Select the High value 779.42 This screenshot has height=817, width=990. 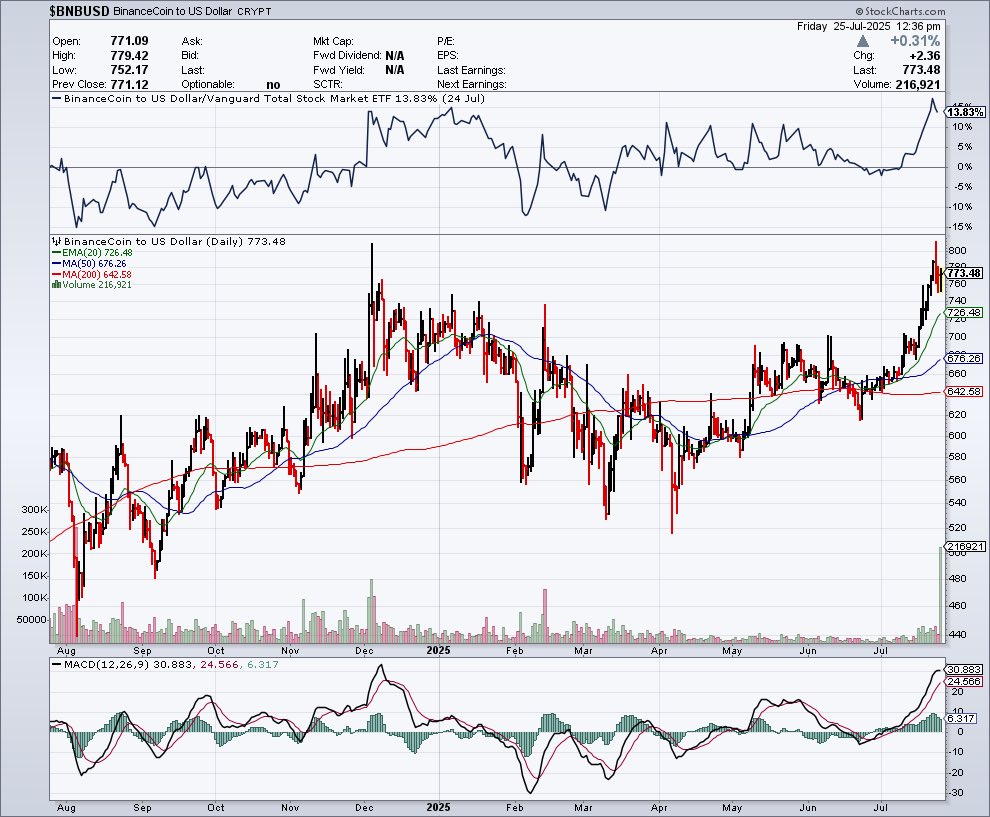pyautogui.click(x=129, y=56)
